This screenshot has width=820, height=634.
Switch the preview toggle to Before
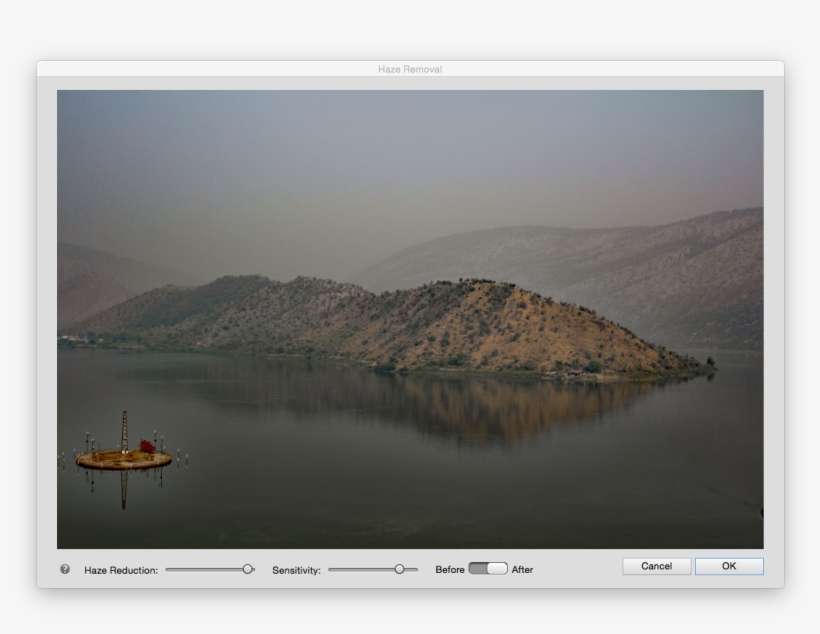477,567
